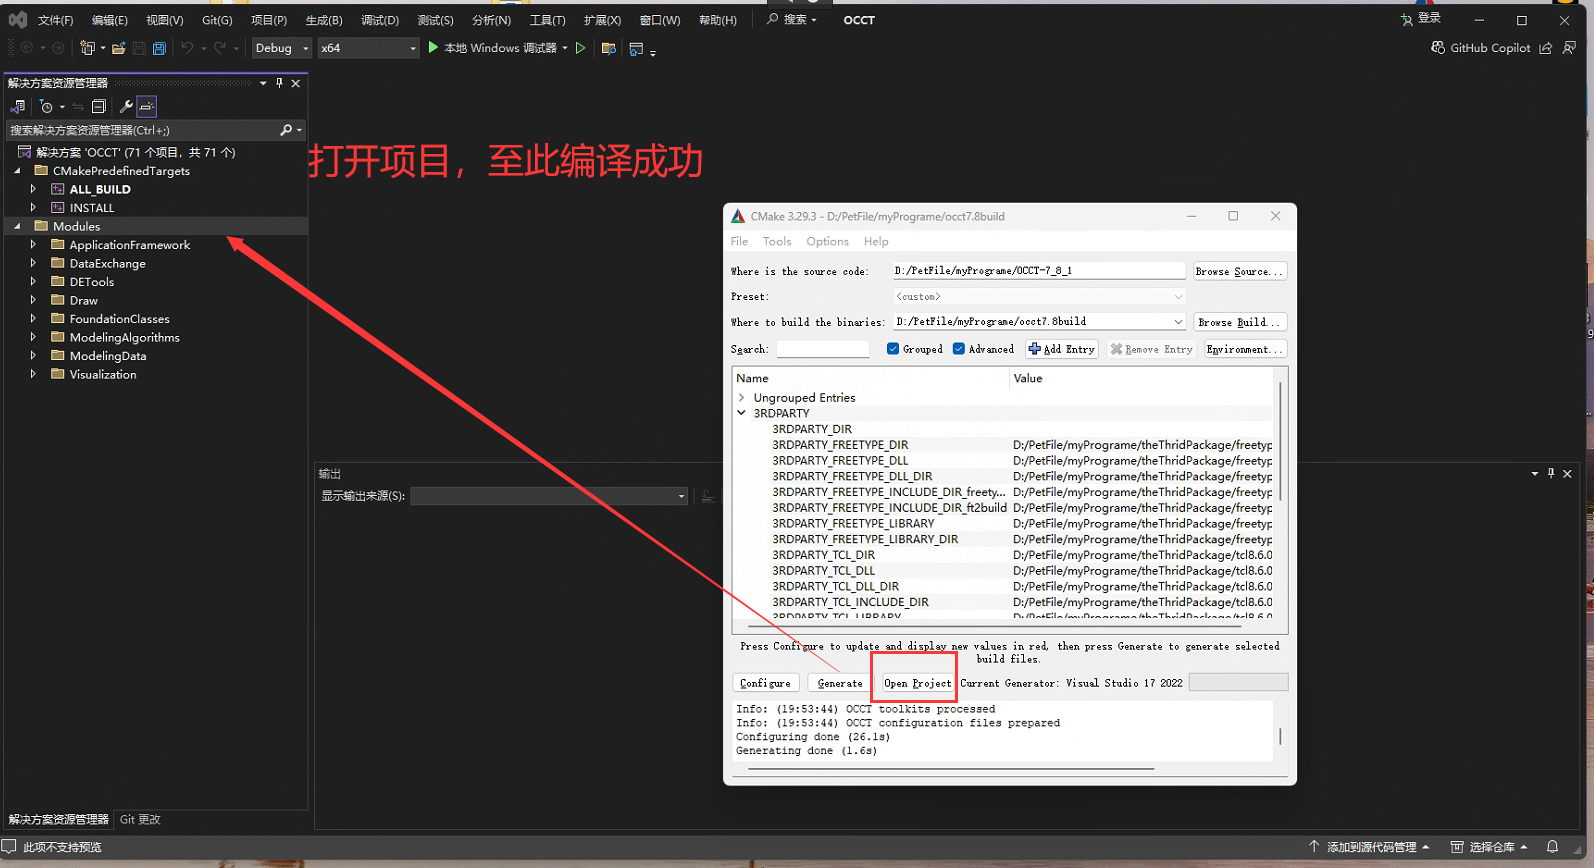The height and width of the screenshot is (868, 1594).
Task: Click the switch views icon in Solution Explorer
Action: (x=18, y=106)
